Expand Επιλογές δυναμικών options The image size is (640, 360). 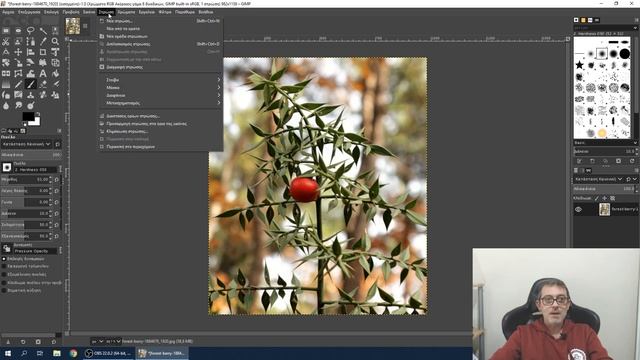(x=4, y=259)
